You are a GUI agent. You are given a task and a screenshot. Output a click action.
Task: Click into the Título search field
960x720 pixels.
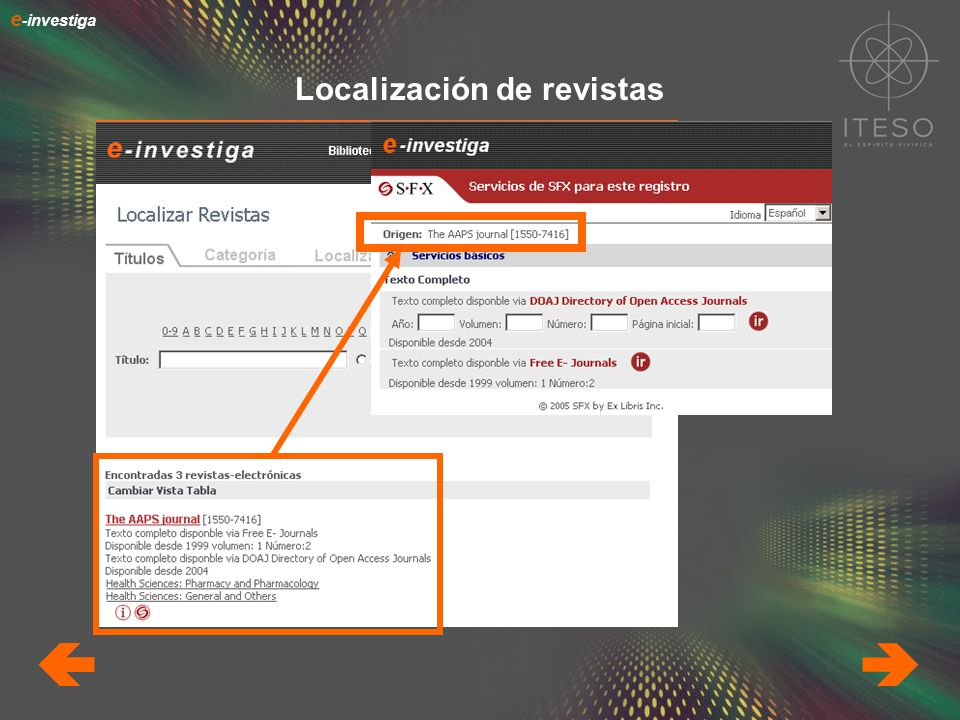(253, 359)
